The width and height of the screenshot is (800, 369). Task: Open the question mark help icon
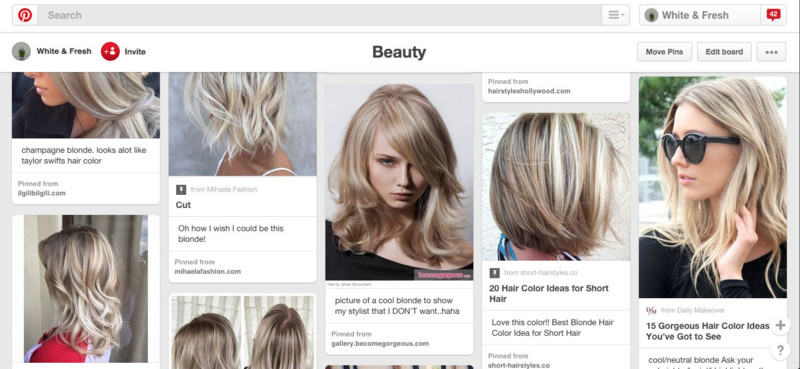pyautogui.click(x=780, y=351)
